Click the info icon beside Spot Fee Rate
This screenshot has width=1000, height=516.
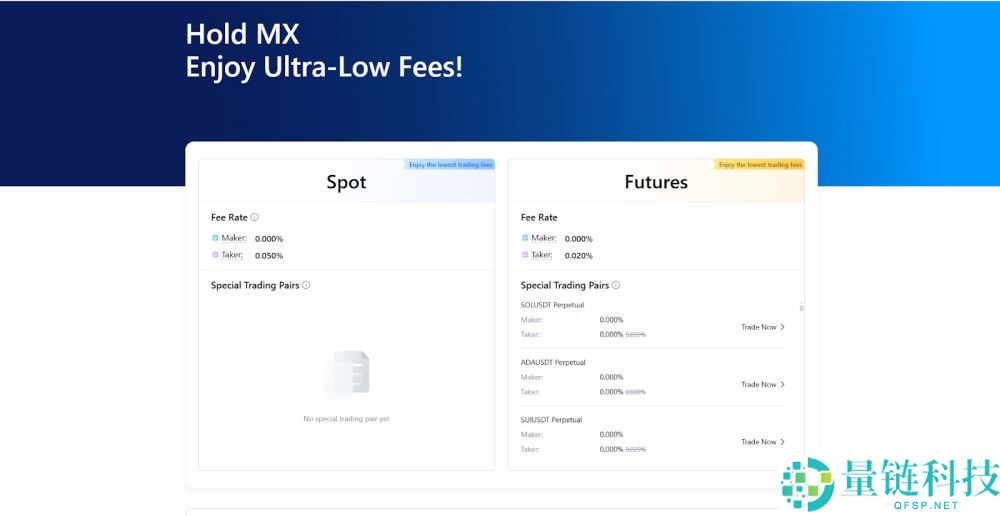tap(255, 217)
